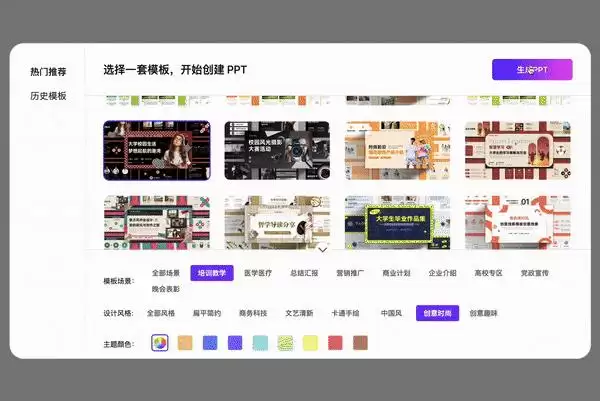Choose the 晚会表彰 scene filter
This screenshot has width=600, height=401.
166,289
